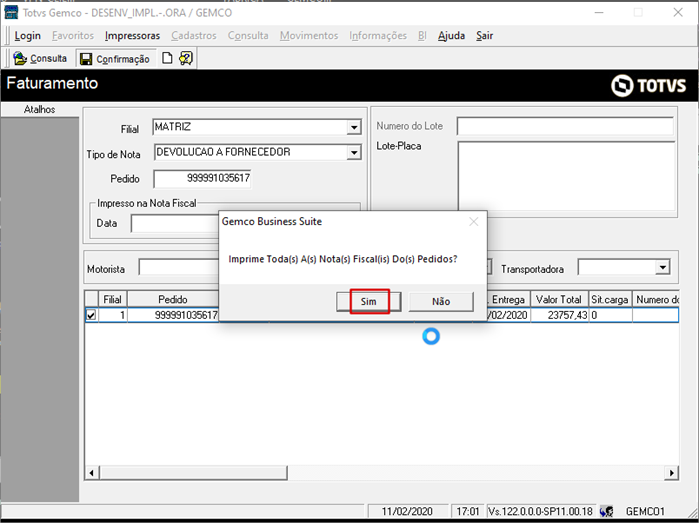Image resolution: width=699 pixels, height=523 pixels.
Task: Click the grid scrollbar right arrow
Action: (x=671, y=473)
